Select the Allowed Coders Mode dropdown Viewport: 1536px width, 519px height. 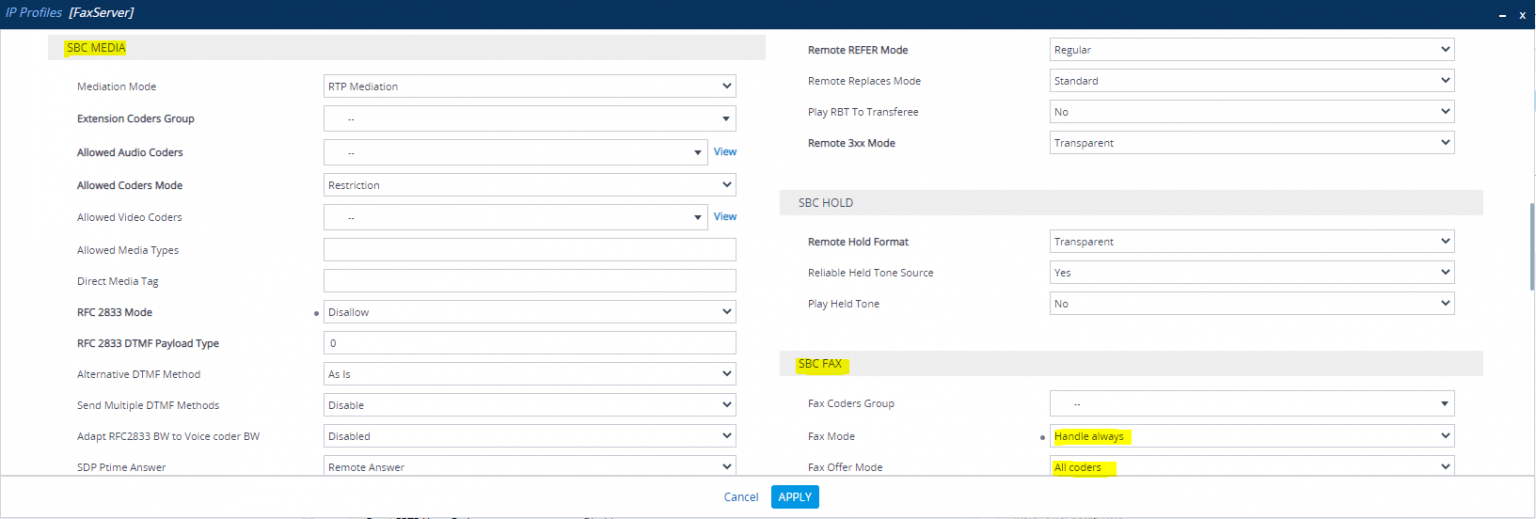[529, 185]
